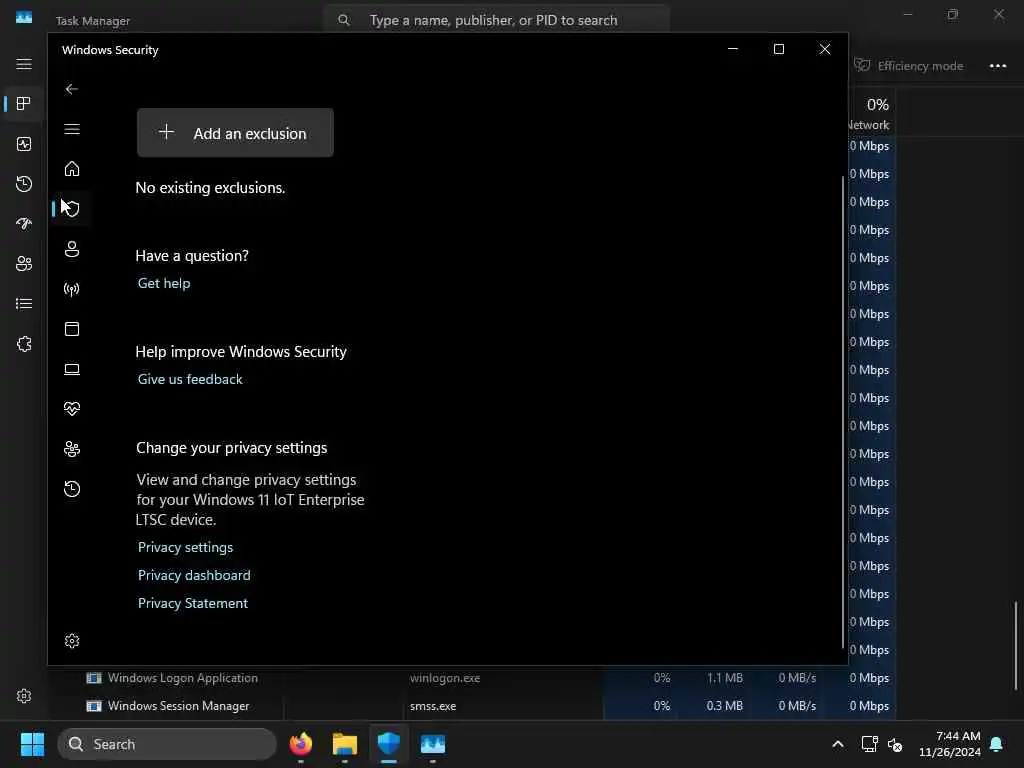Open Firewall & network protection icon
This screenshot has width=1024, height=768.
(72, 289)
